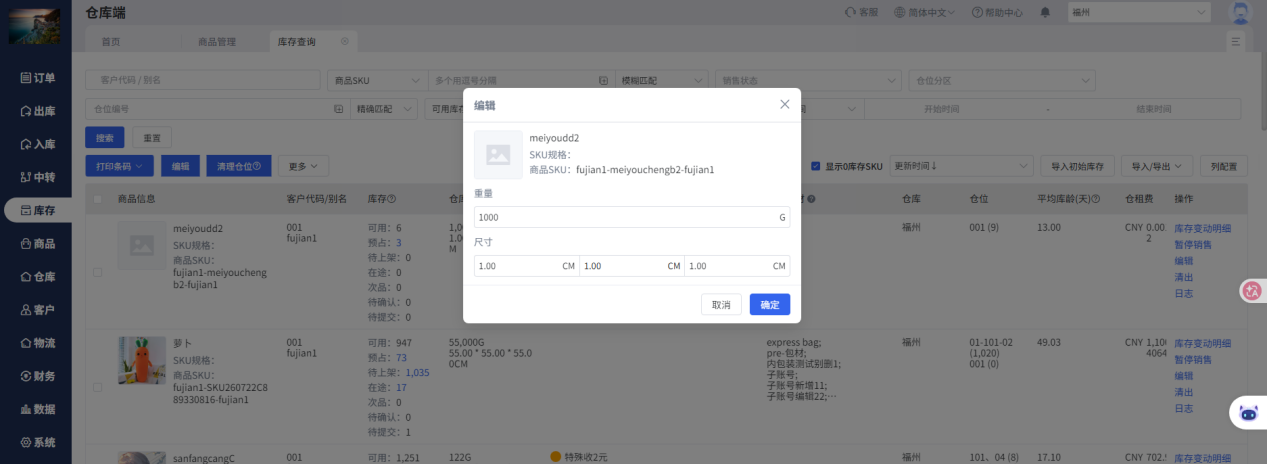Open notifications bell icon

(1045, 13)
